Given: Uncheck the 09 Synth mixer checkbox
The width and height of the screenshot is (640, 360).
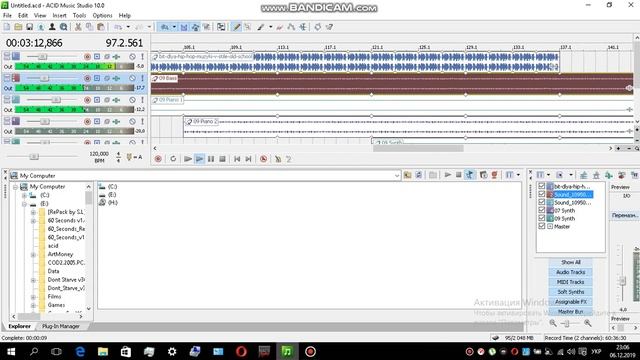Looking at the screenshot, I should click(542, 218).
